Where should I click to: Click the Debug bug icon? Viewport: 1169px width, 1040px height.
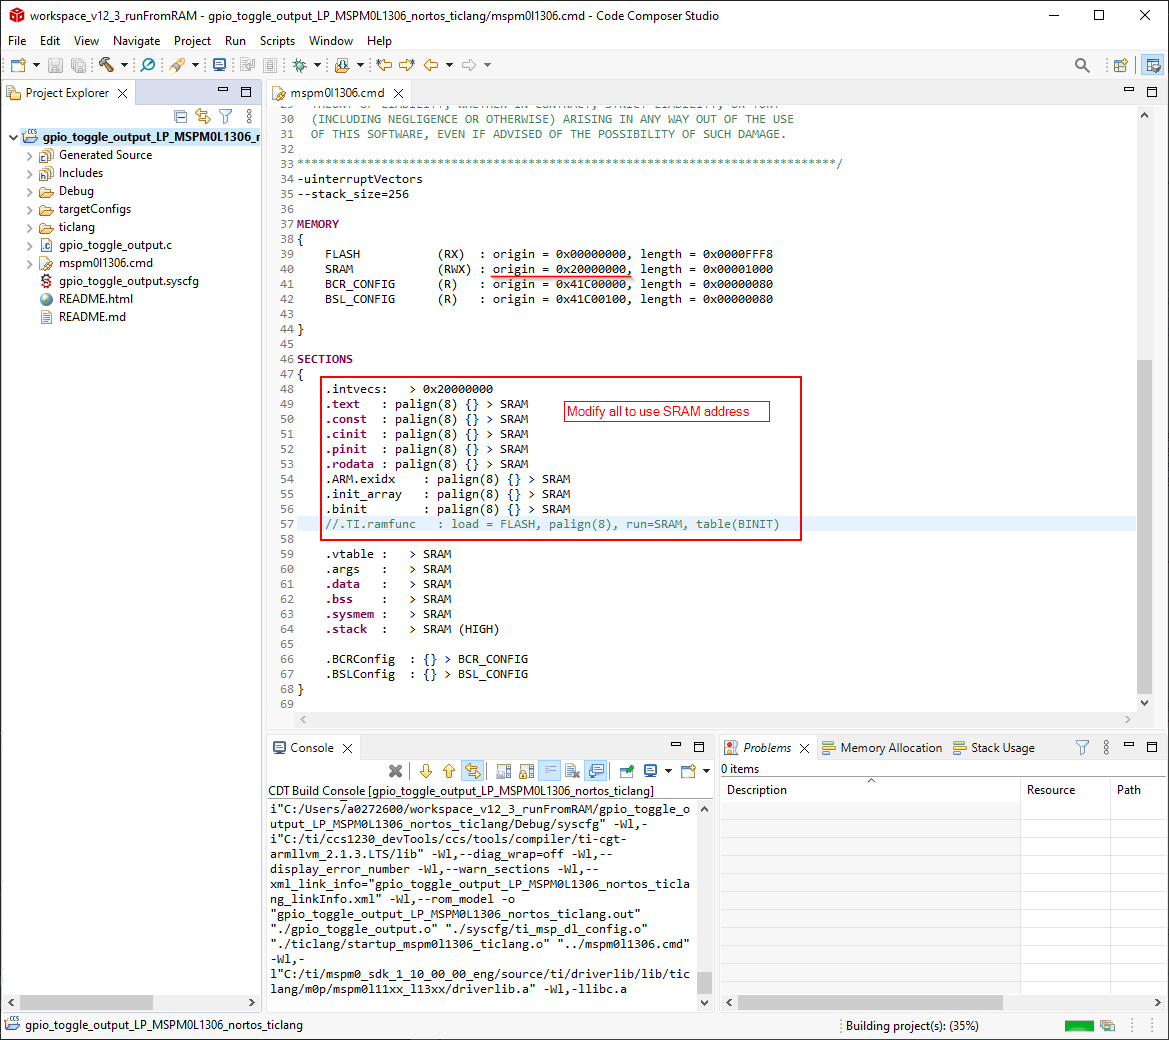coord(299,65)
